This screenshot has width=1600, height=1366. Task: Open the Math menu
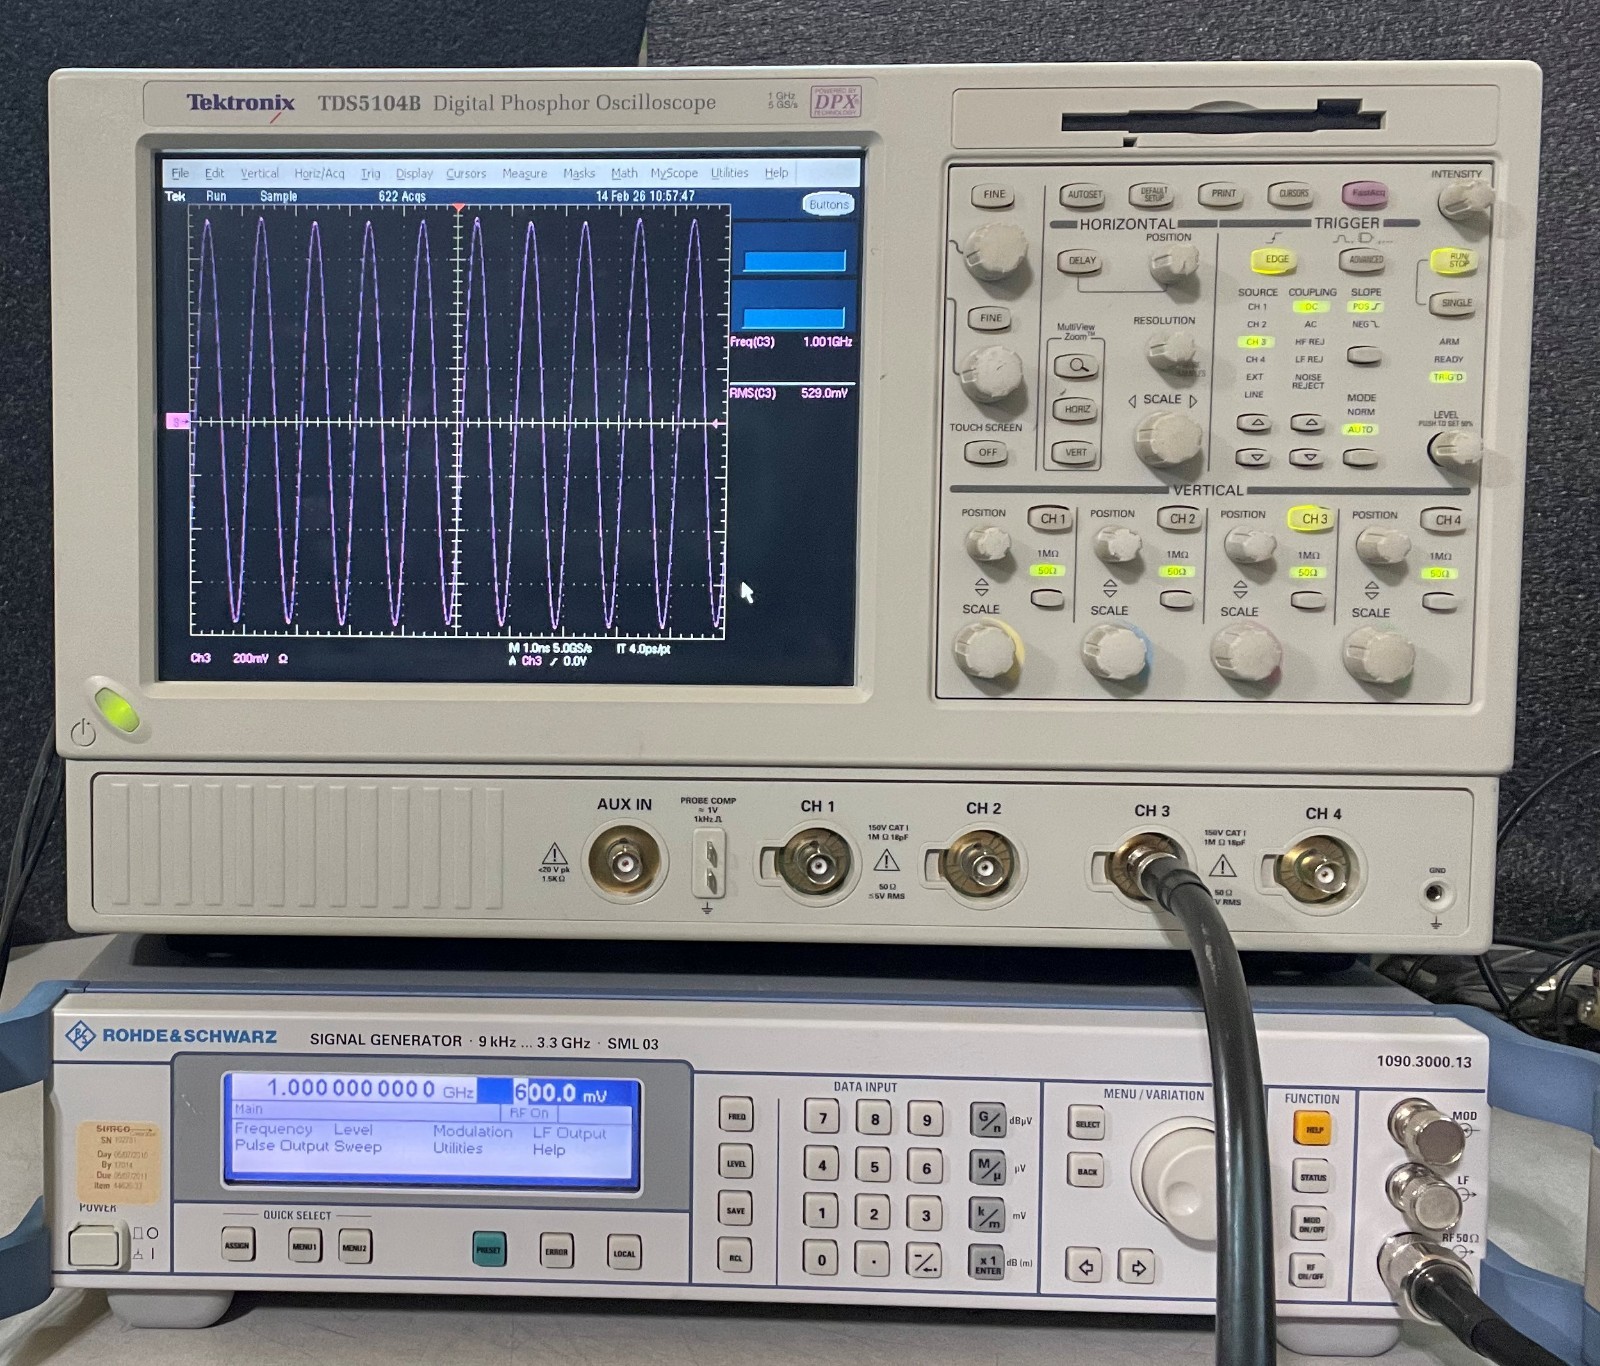pos(624,173)
